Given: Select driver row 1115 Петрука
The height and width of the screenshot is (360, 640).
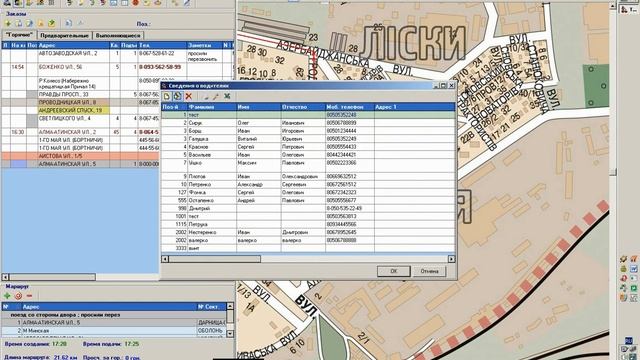Looking at the screenshot, I should pos(308,224).
